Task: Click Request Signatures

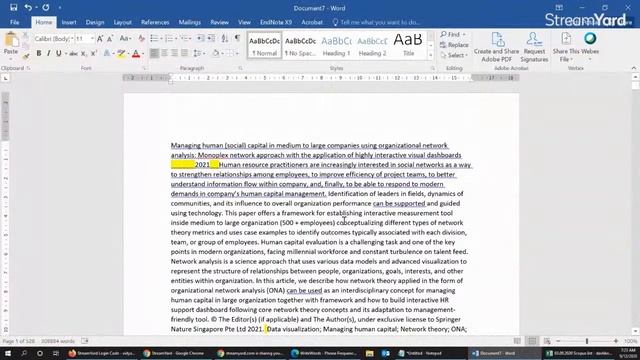Action: pyautogui.click(x=534, y=47)
